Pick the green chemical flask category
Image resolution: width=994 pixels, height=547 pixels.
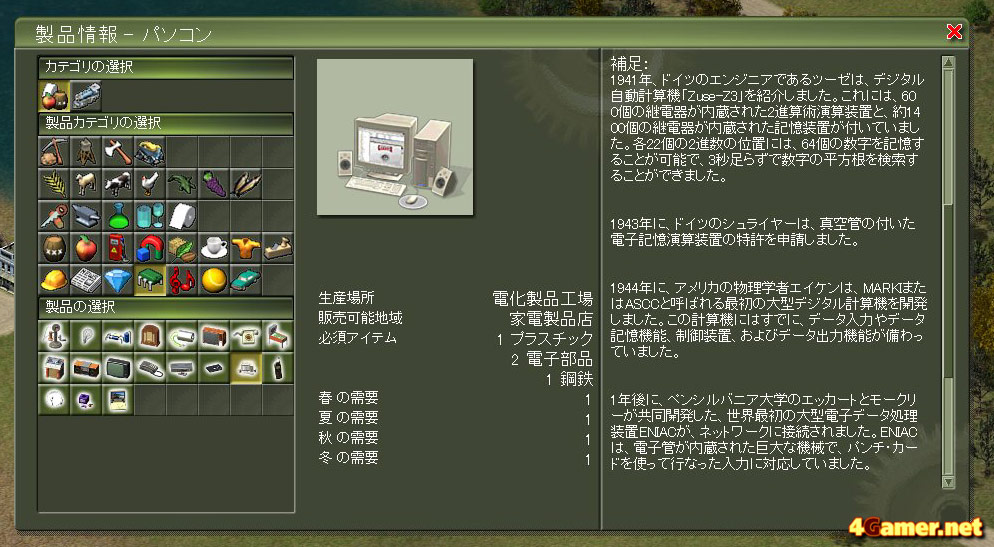coord(118,216)
